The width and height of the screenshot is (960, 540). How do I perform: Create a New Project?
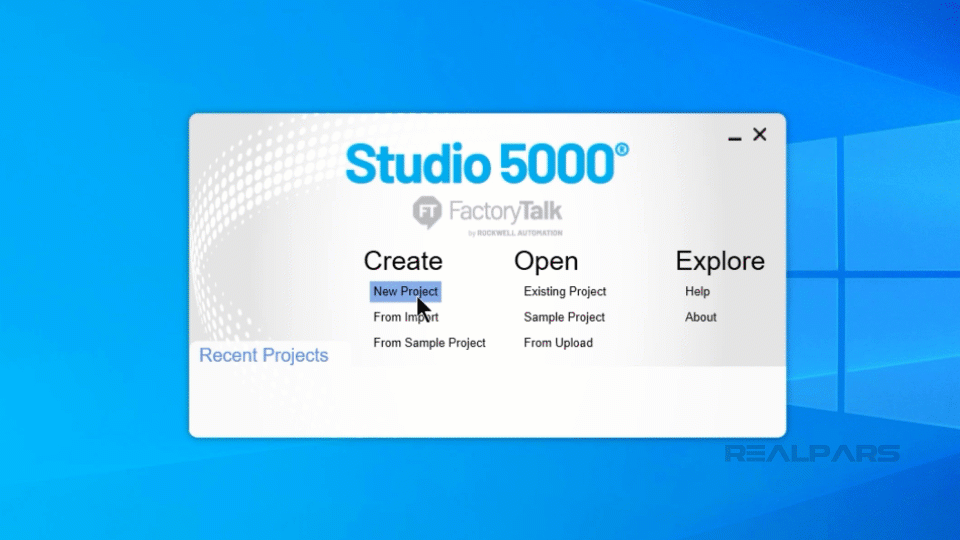[405, 291]
